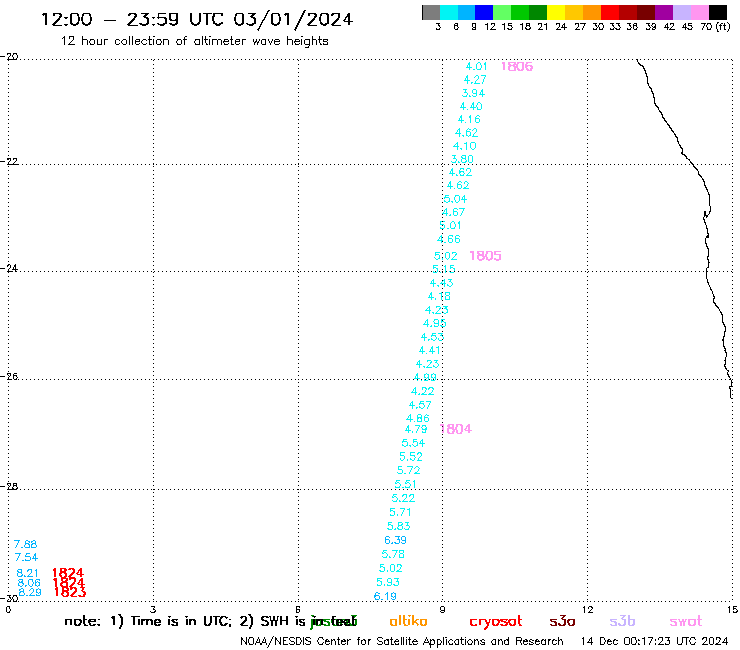Click the s3b satellite legend label

pos(622,621)
